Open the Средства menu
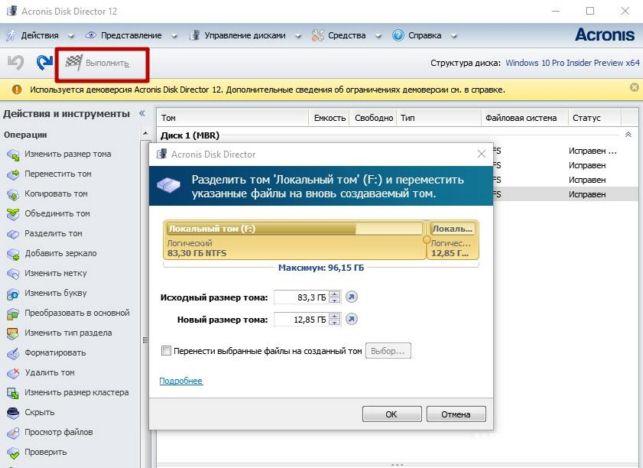The width and height of the screenshot is (643, 468). coord(347,35)
